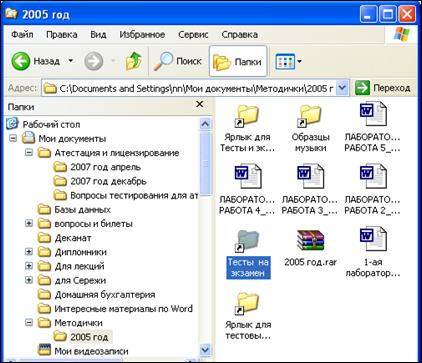Select the Образцы музыки shortcut folder

310,116
